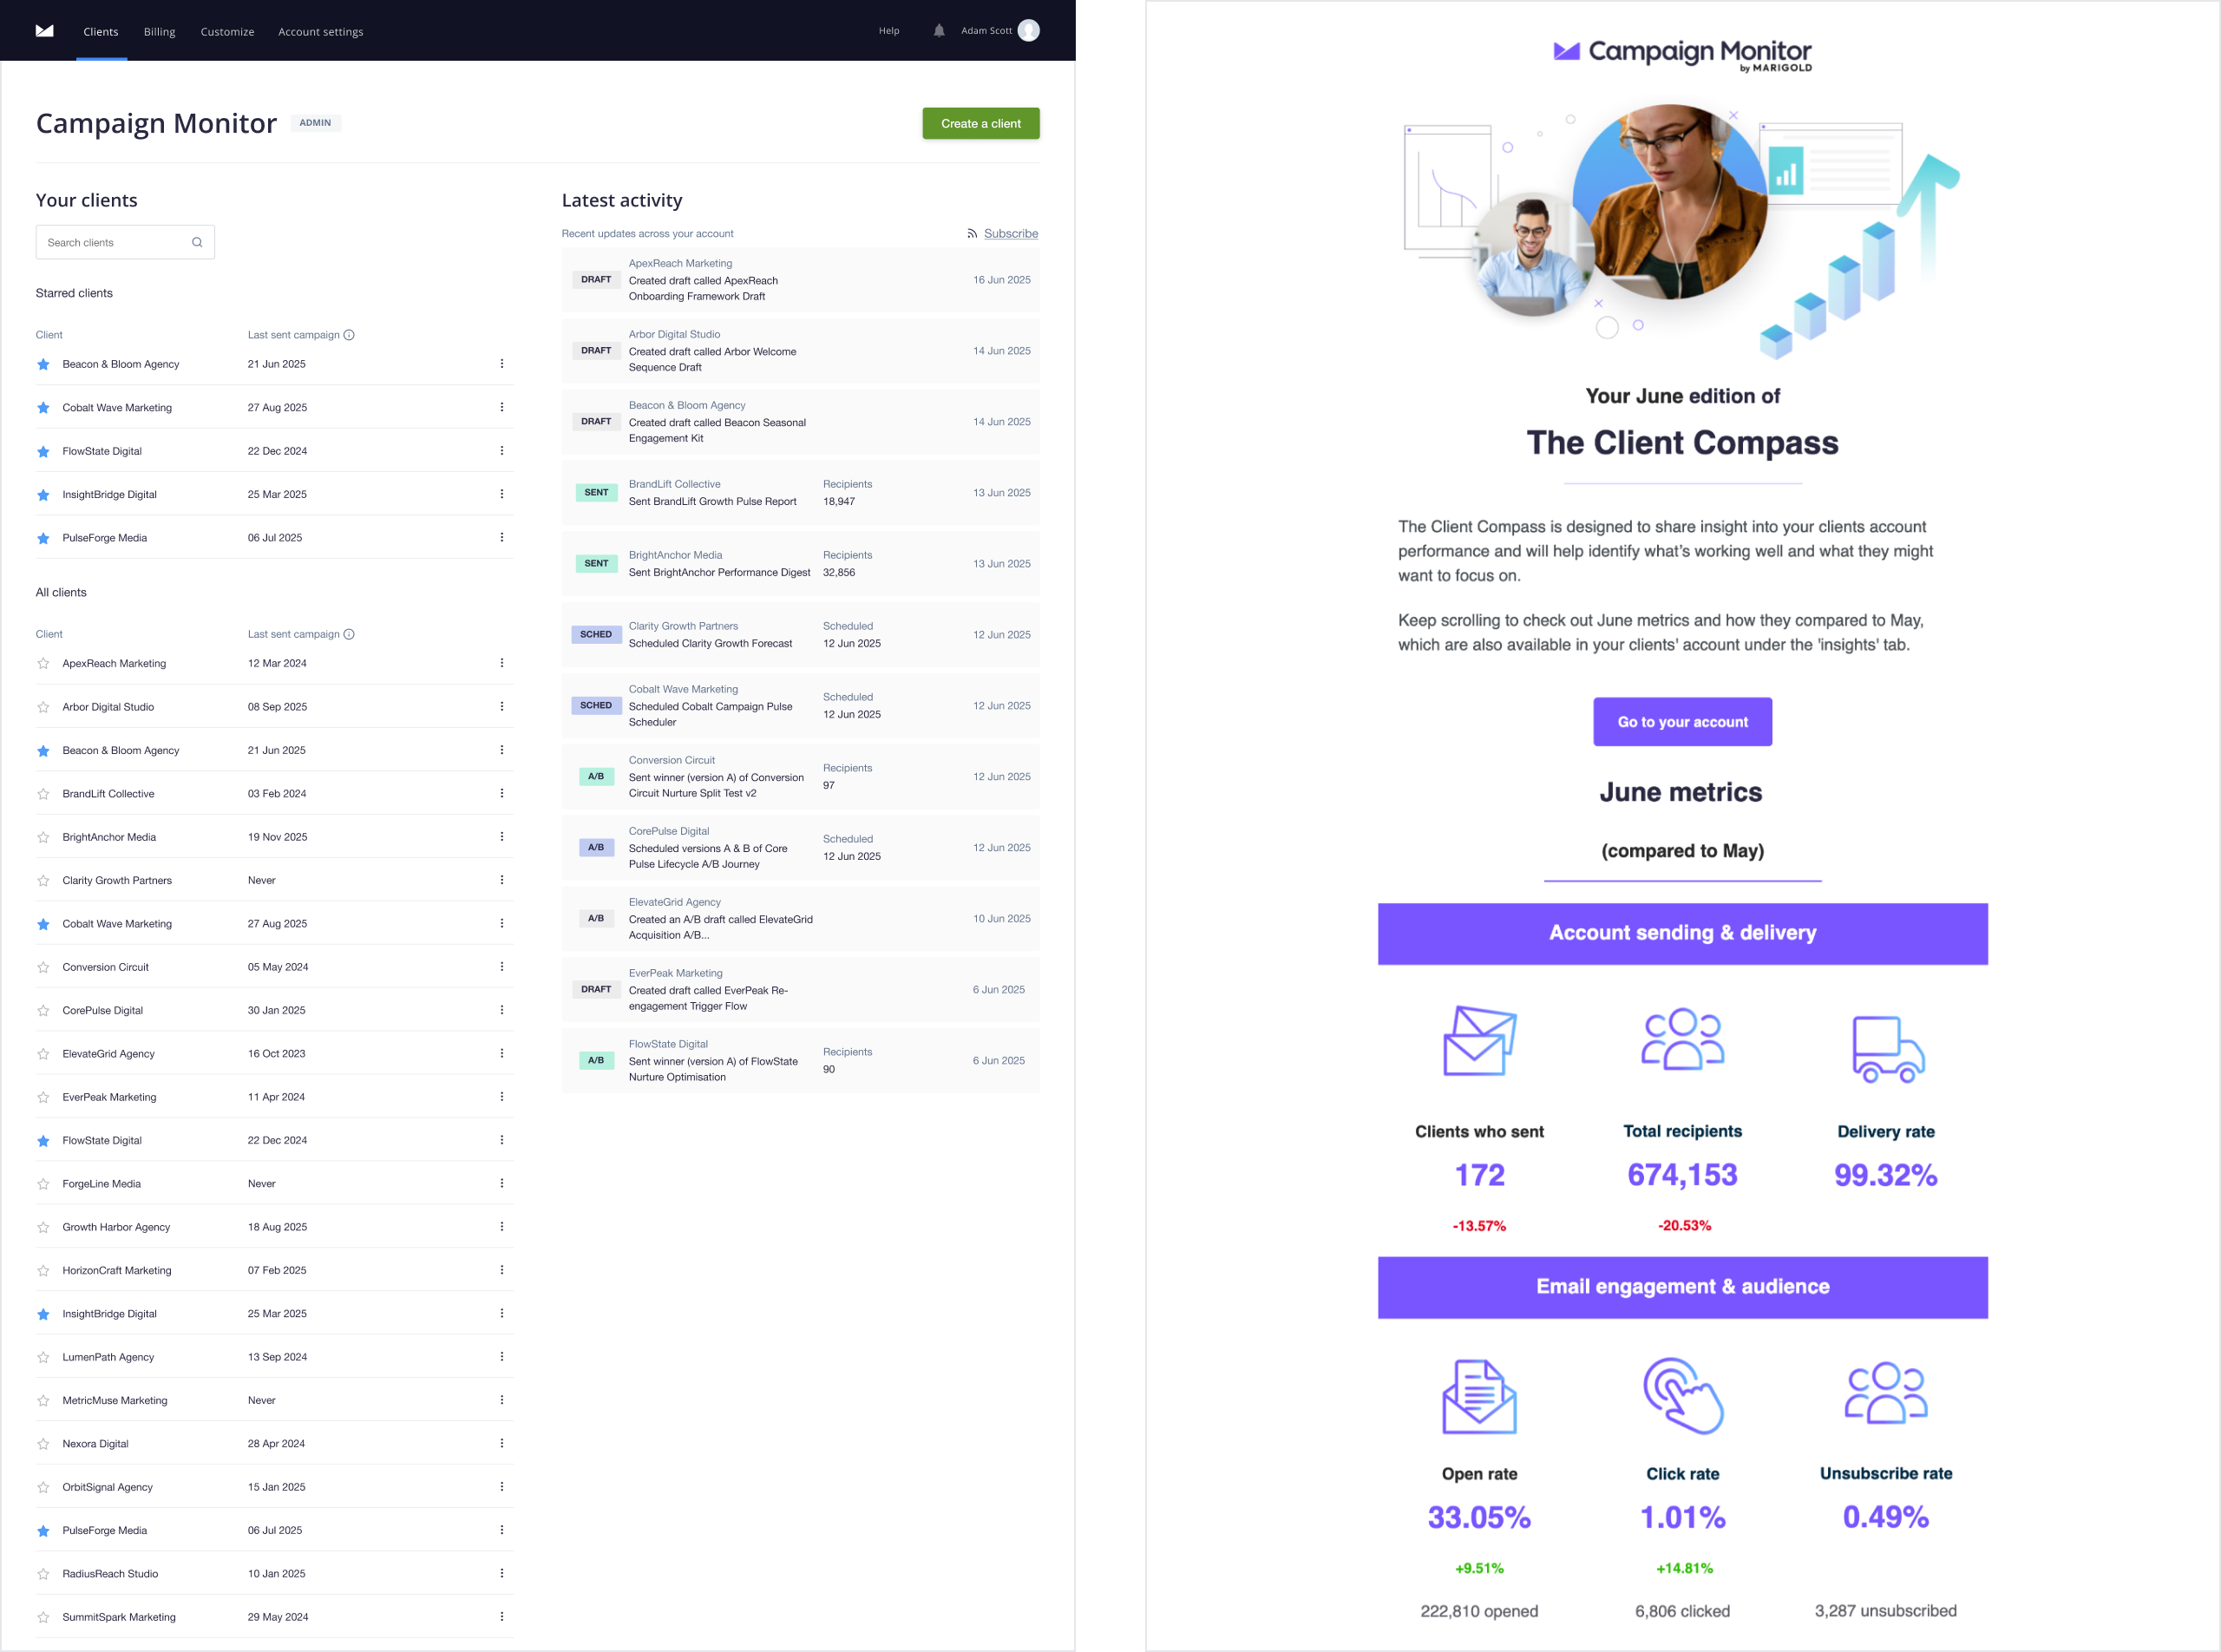Open the three-dot menu for ForgeLine Media
The image size is (2221, 1652).
click(x=502, y=1184)
